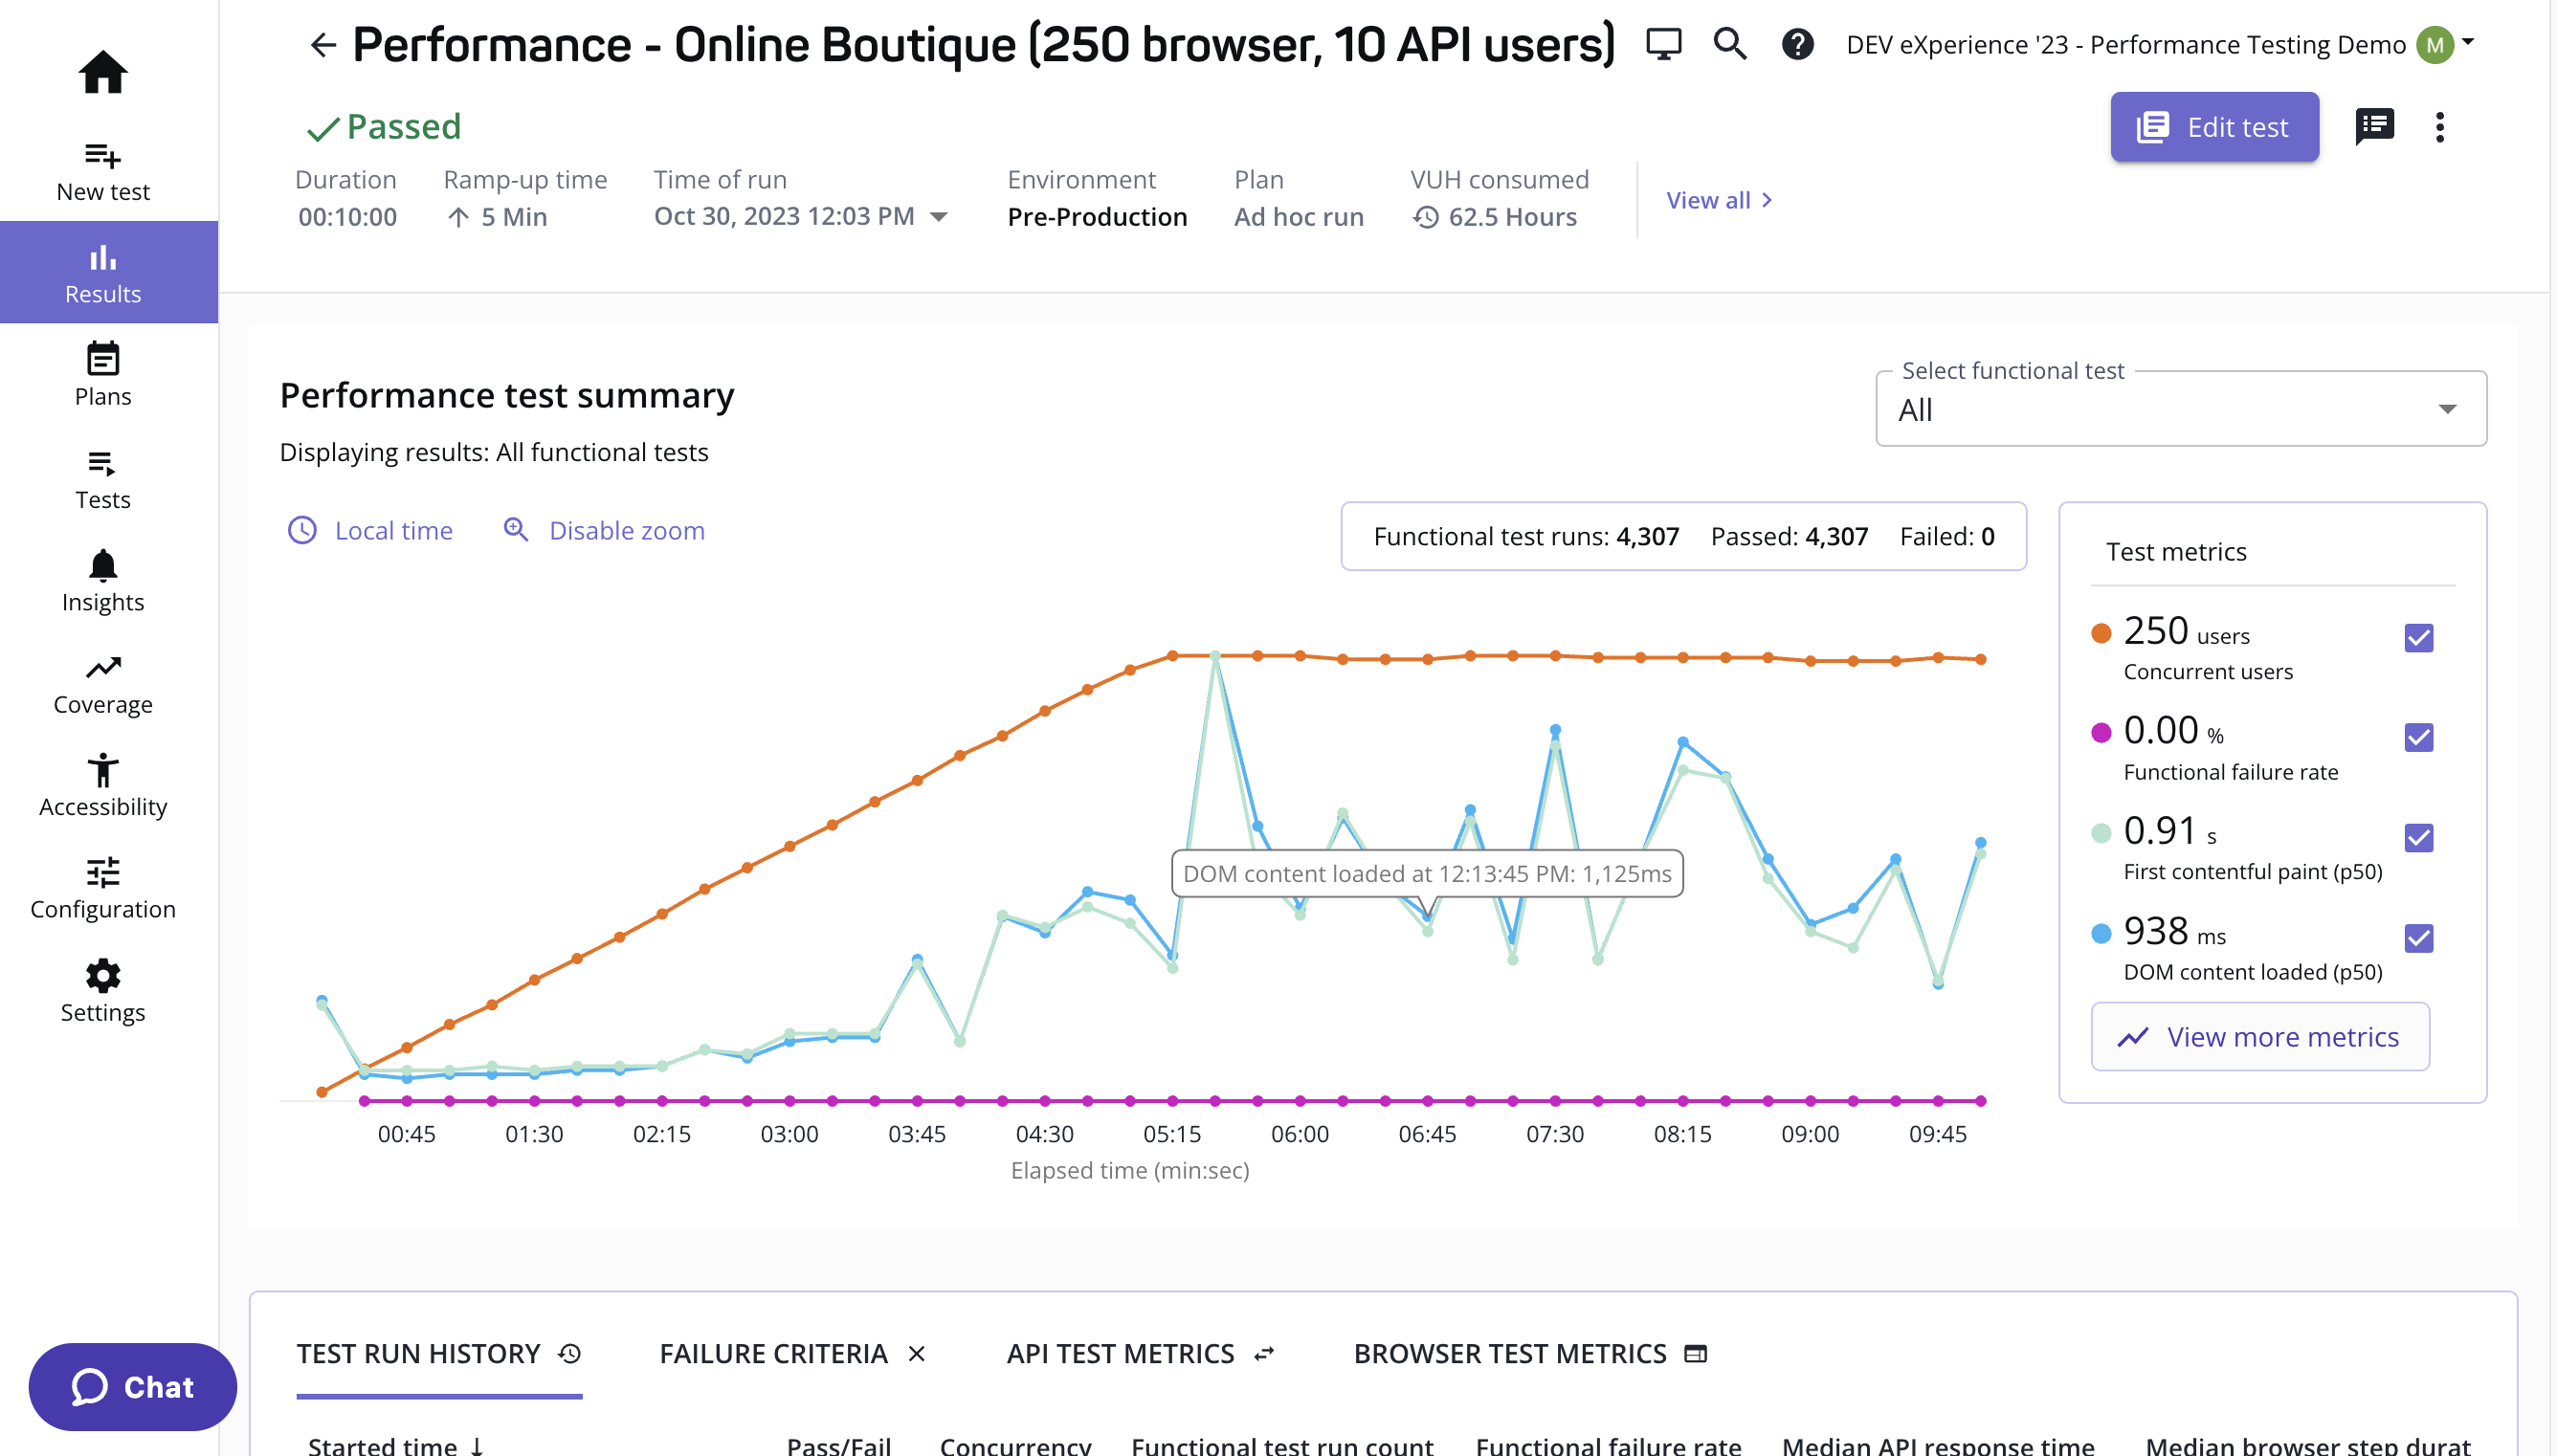
Task: Open the Time of run dropdown arrow
Action: pos(938,217)
